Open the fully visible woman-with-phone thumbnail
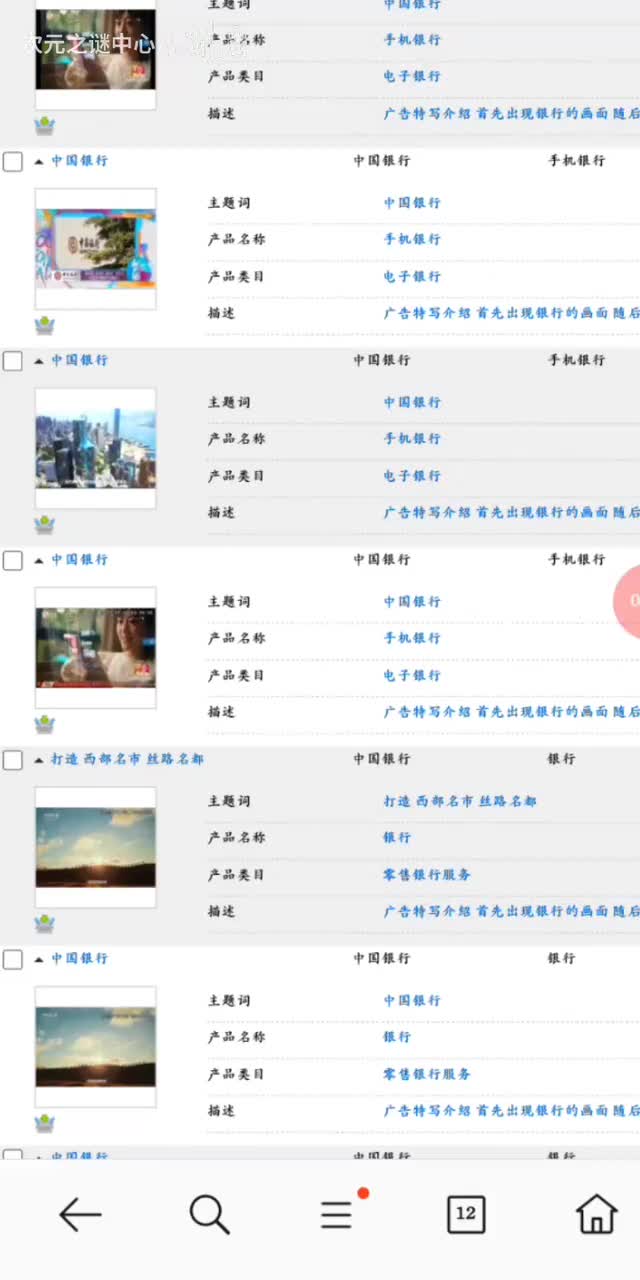 pyautogui.click(x=96, y=648)
